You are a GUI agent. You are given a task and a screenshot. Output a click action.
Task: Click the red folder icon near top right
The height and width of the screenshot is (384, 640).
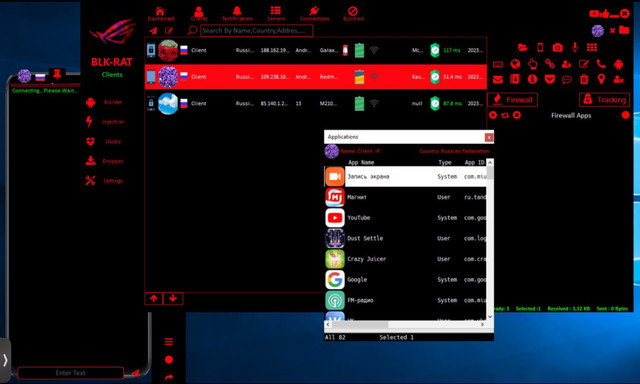pos(624,29)
